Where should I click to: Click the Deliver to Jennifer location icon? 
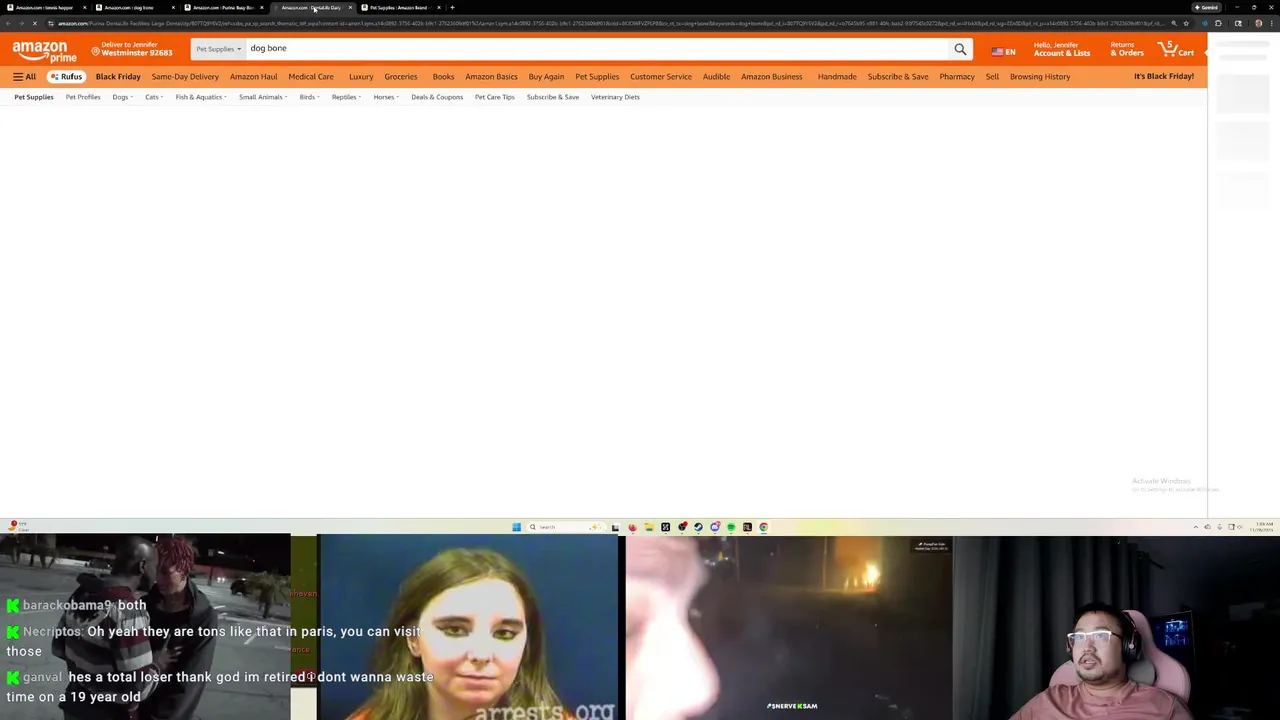[x=95, y=50]
